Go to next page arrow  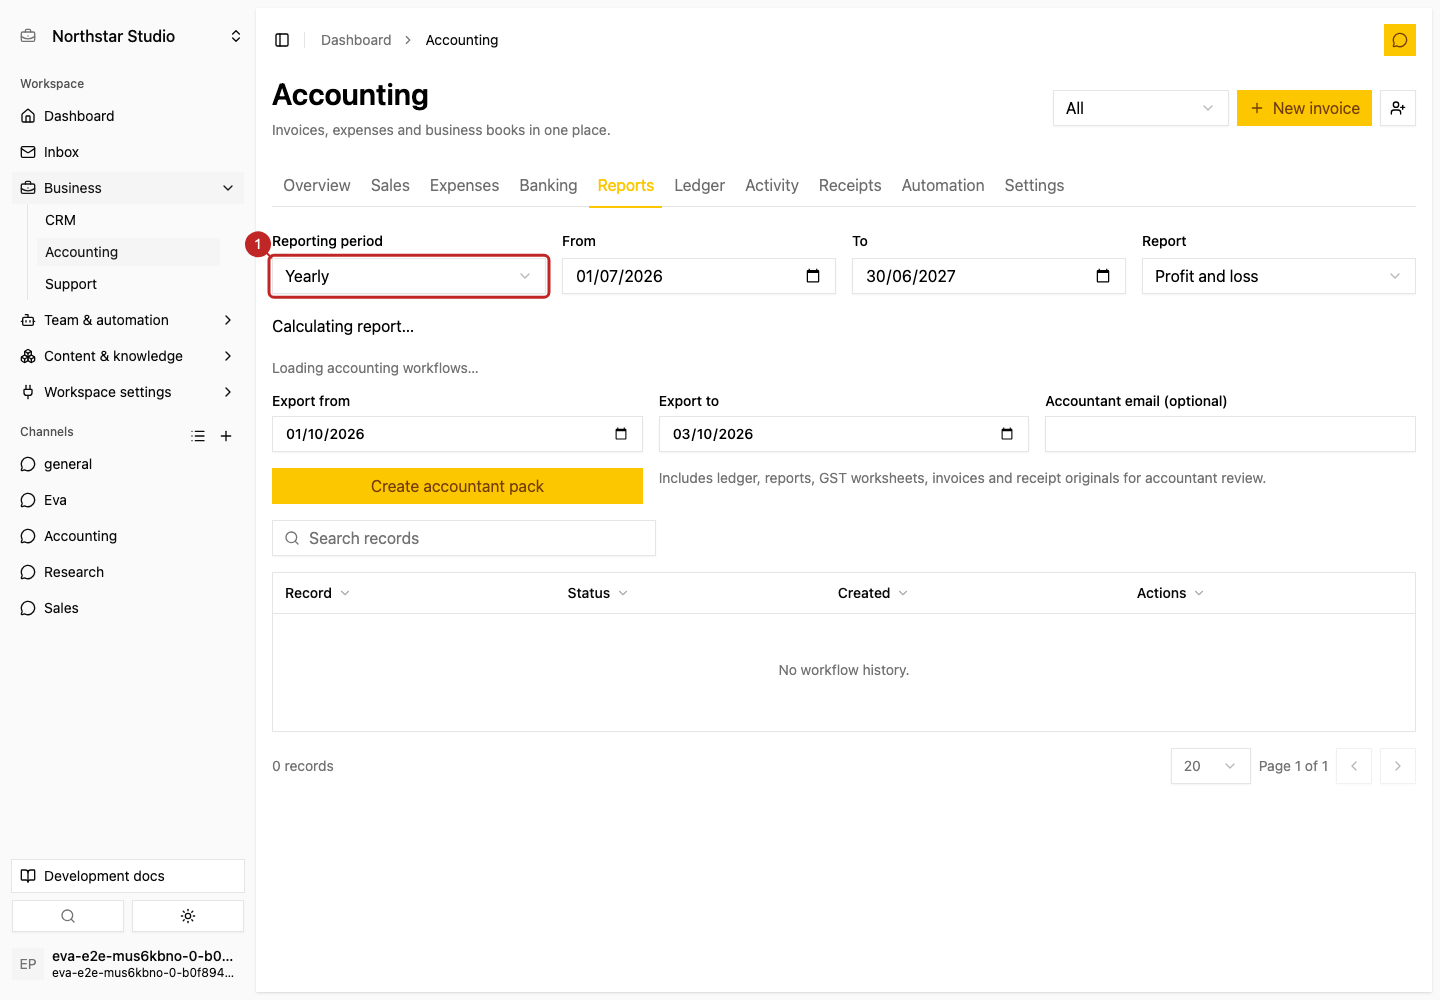tap(1398, 766)
